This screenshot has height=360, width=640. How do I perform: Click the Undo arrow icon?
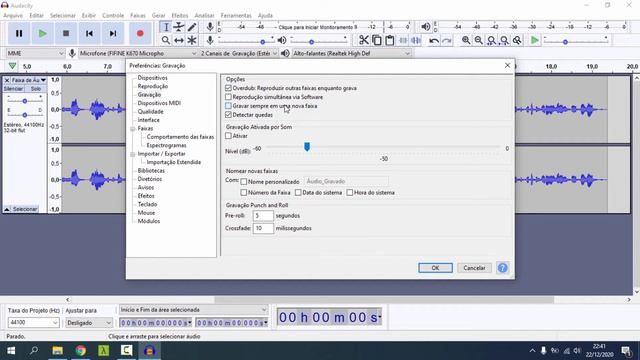(x=434, y=40)
